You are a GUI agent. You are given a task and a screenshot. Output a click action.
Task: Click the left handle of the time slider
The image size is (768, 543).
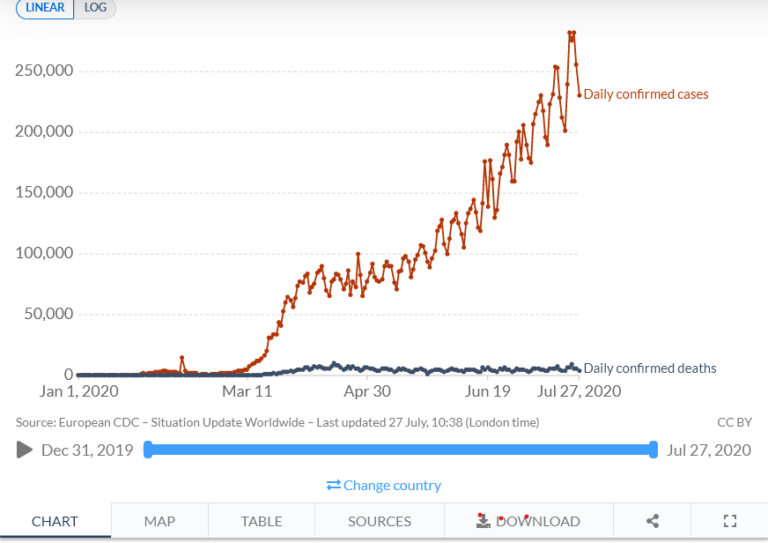pos(148,449)
